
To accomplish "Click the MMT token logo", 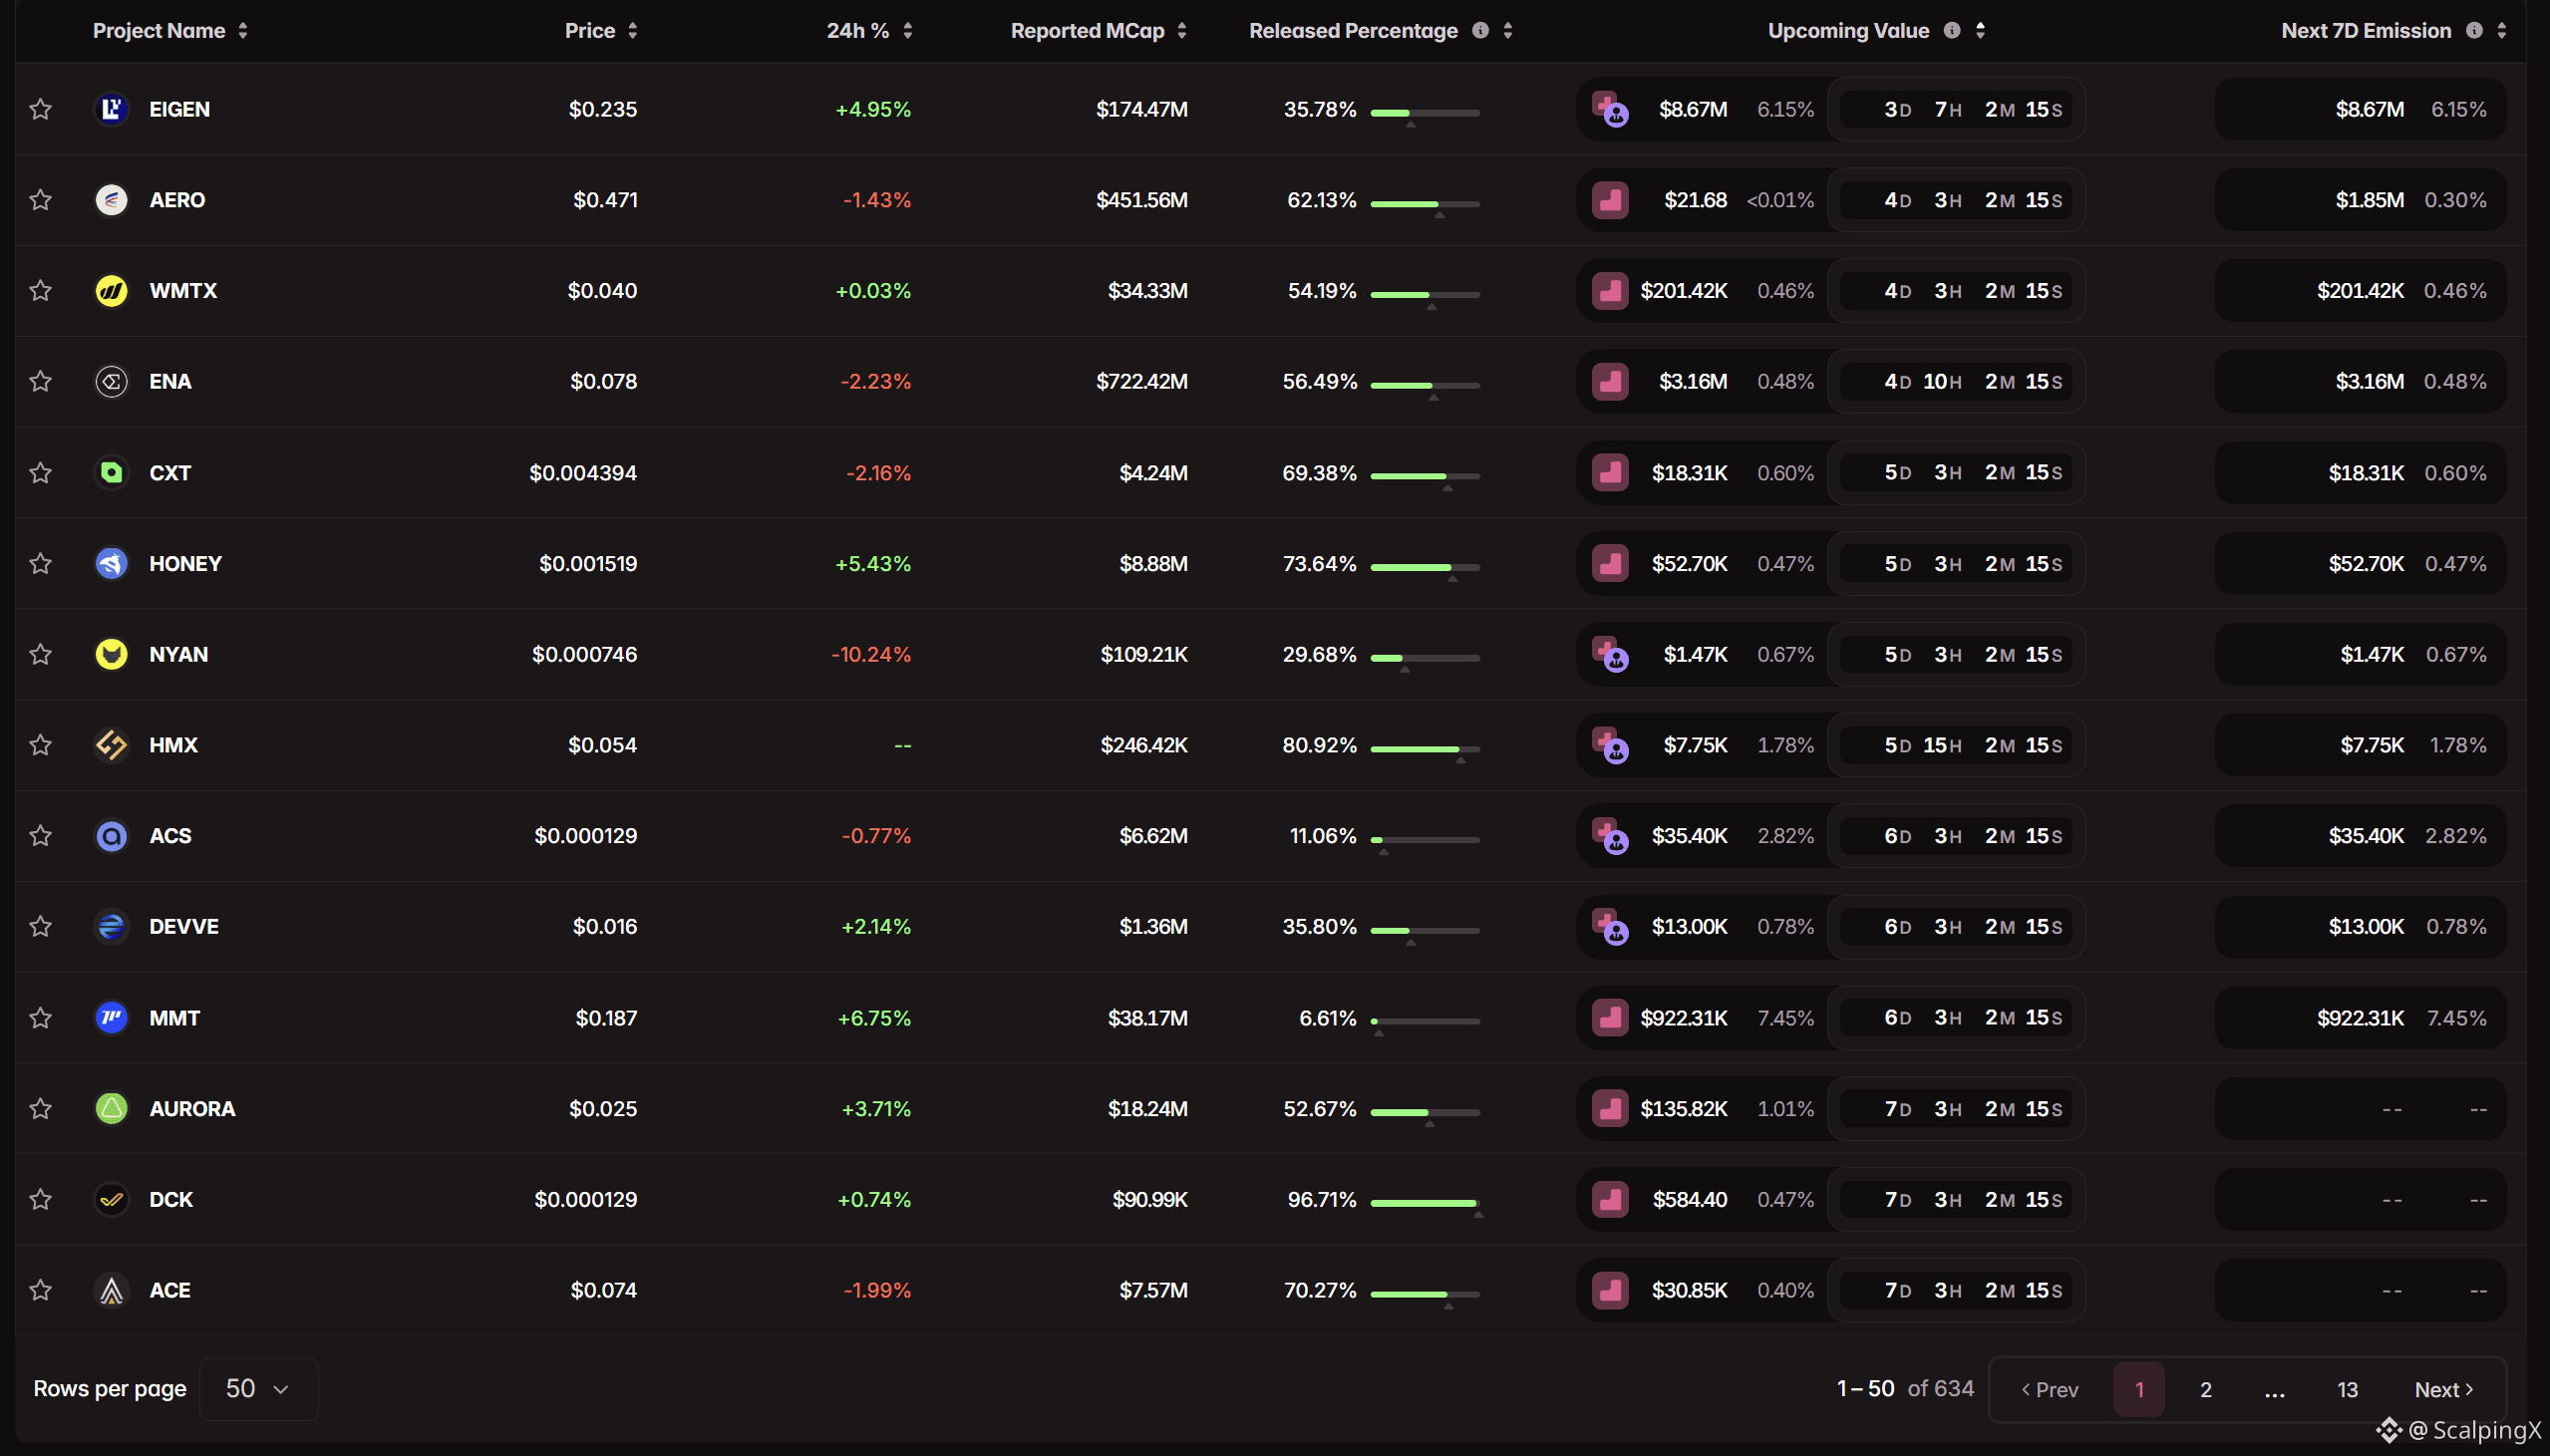I will point(111,1017).
